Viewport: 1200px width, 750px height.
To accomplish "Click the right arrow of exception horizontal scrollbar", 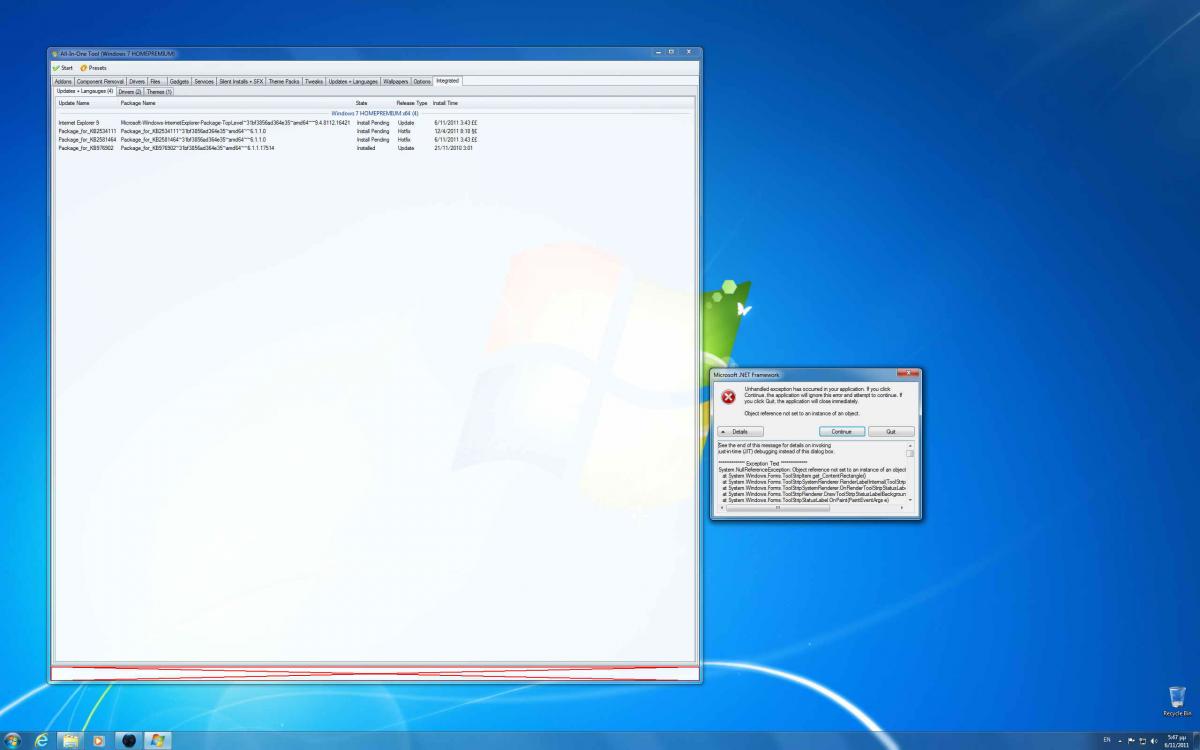I will coord(902,507).
